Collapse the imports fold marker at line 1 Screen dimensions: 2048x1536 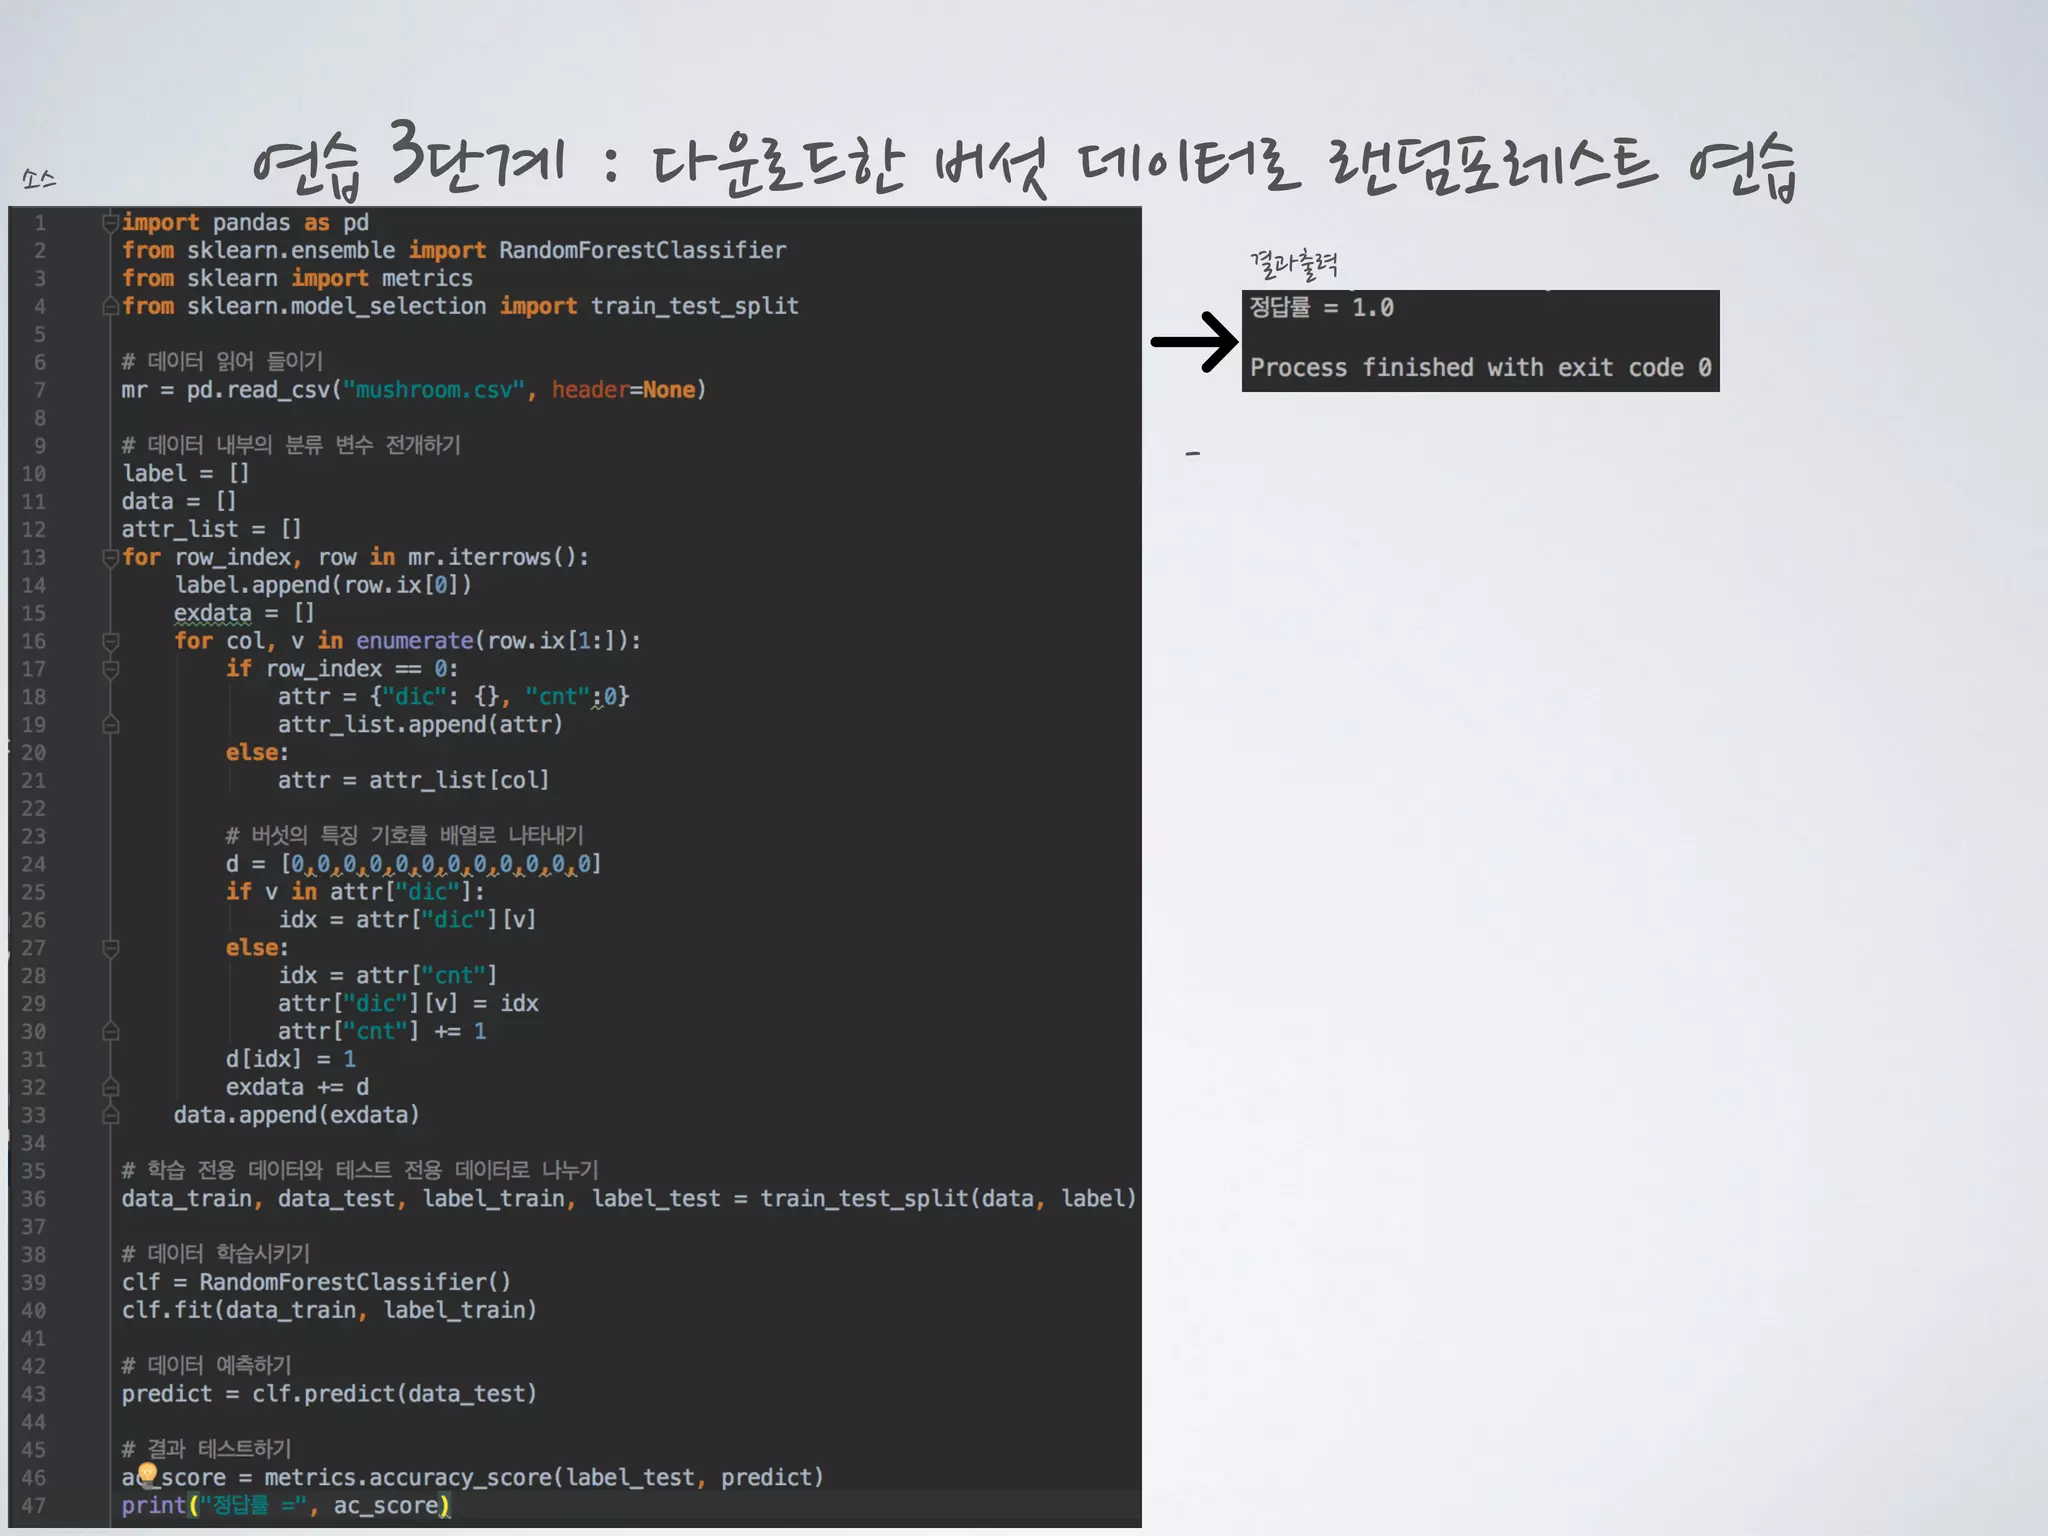111,222
